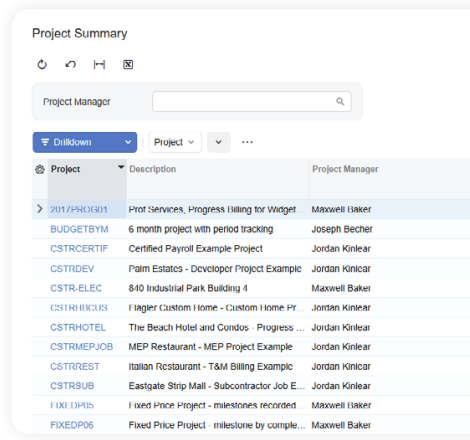Open project FIXEDP05 link
The width and height of the screenshot is (470, 440).
click(x=72, y=405)
